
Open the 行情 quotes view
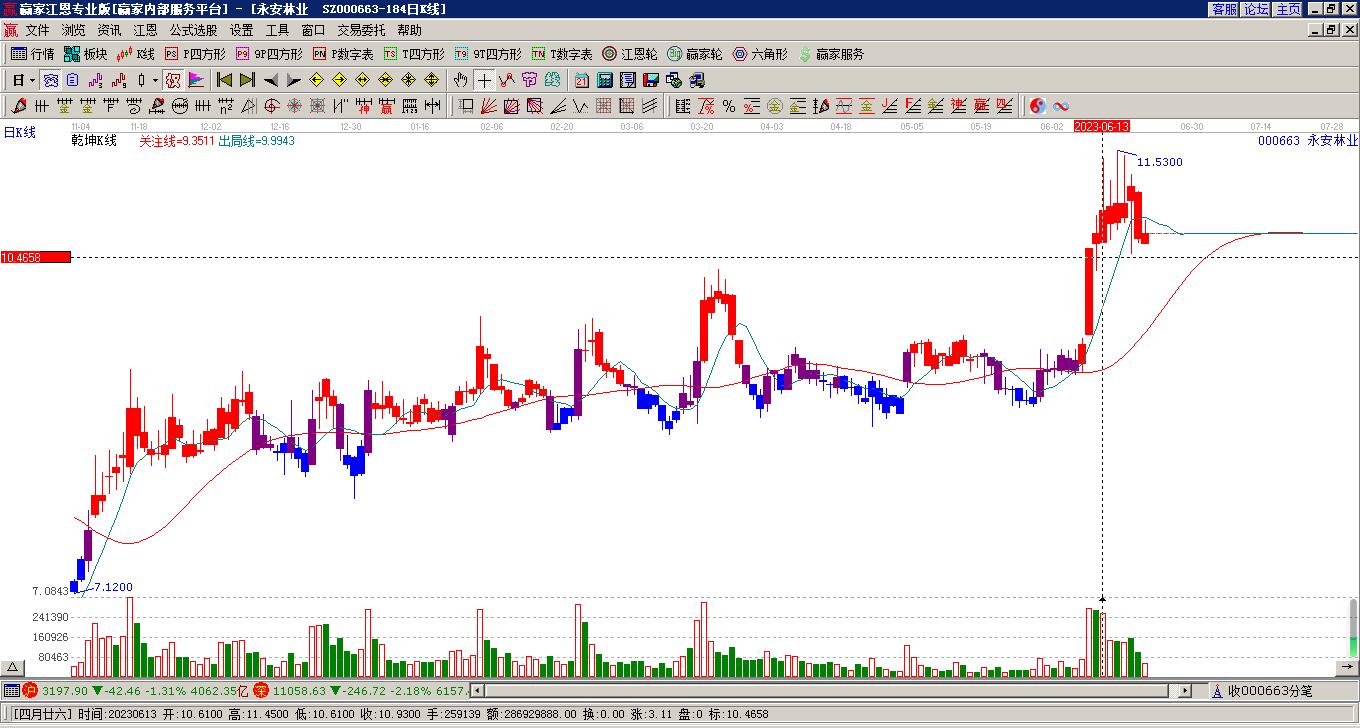tap(32, 54)
